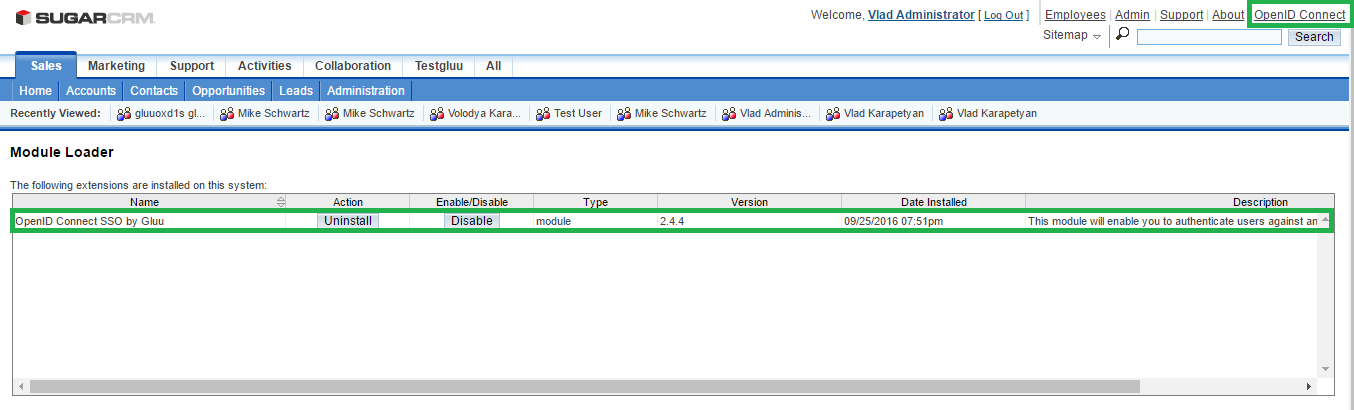This screenshot has width=1354, height=410.
Task: Click the user icon beside gluuoxd1s gl...
Action: coord(124,114)
